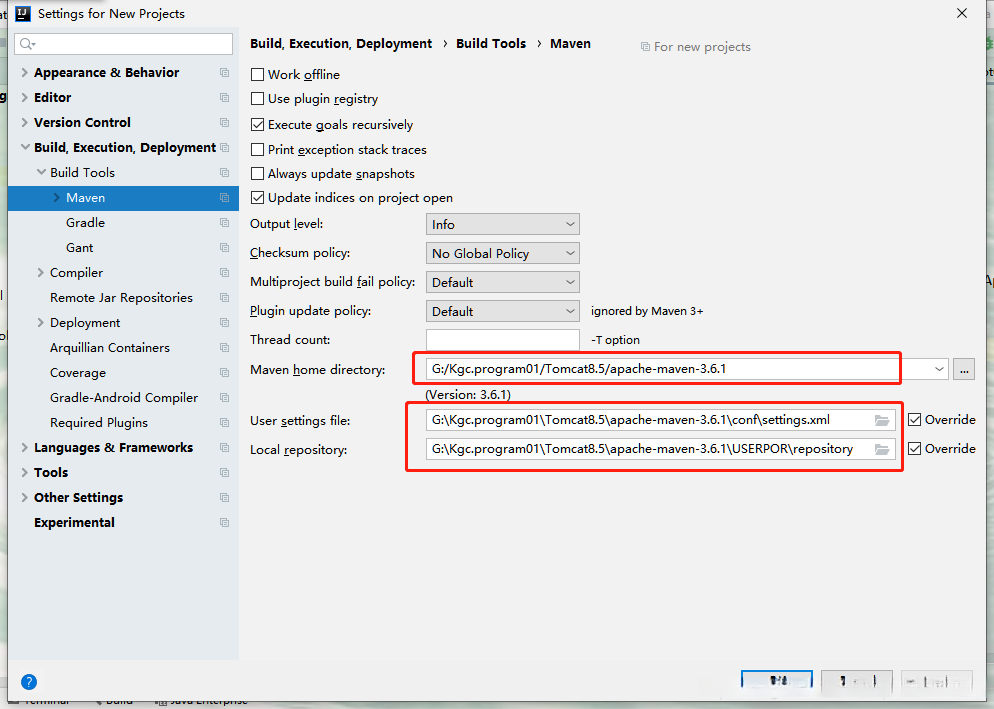Image resolution: width=994 pixels, height=709 pixels.
Task: Click the IntelliJ IDEA logo in title bar
Action: coord(23,13)
